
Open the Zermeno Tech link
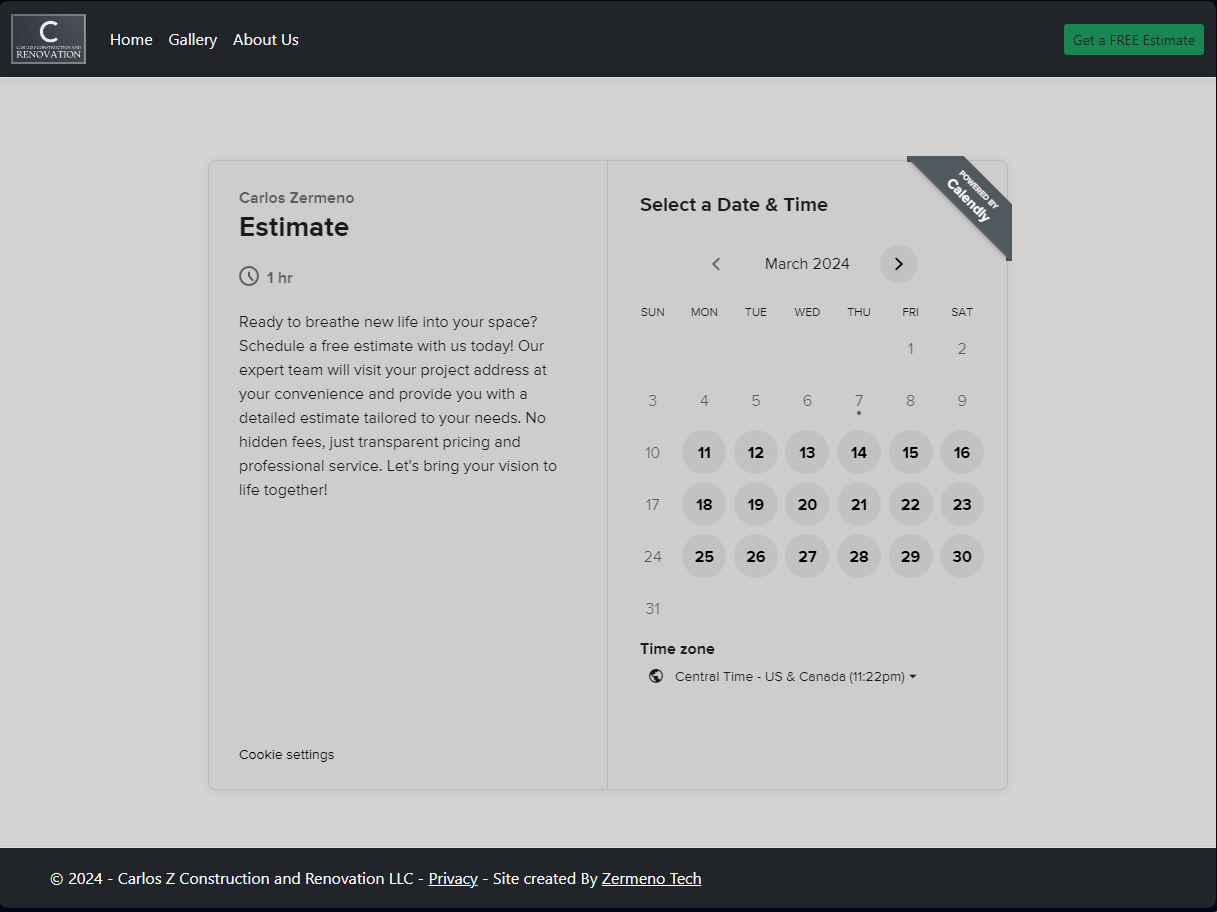click(651, 878)
